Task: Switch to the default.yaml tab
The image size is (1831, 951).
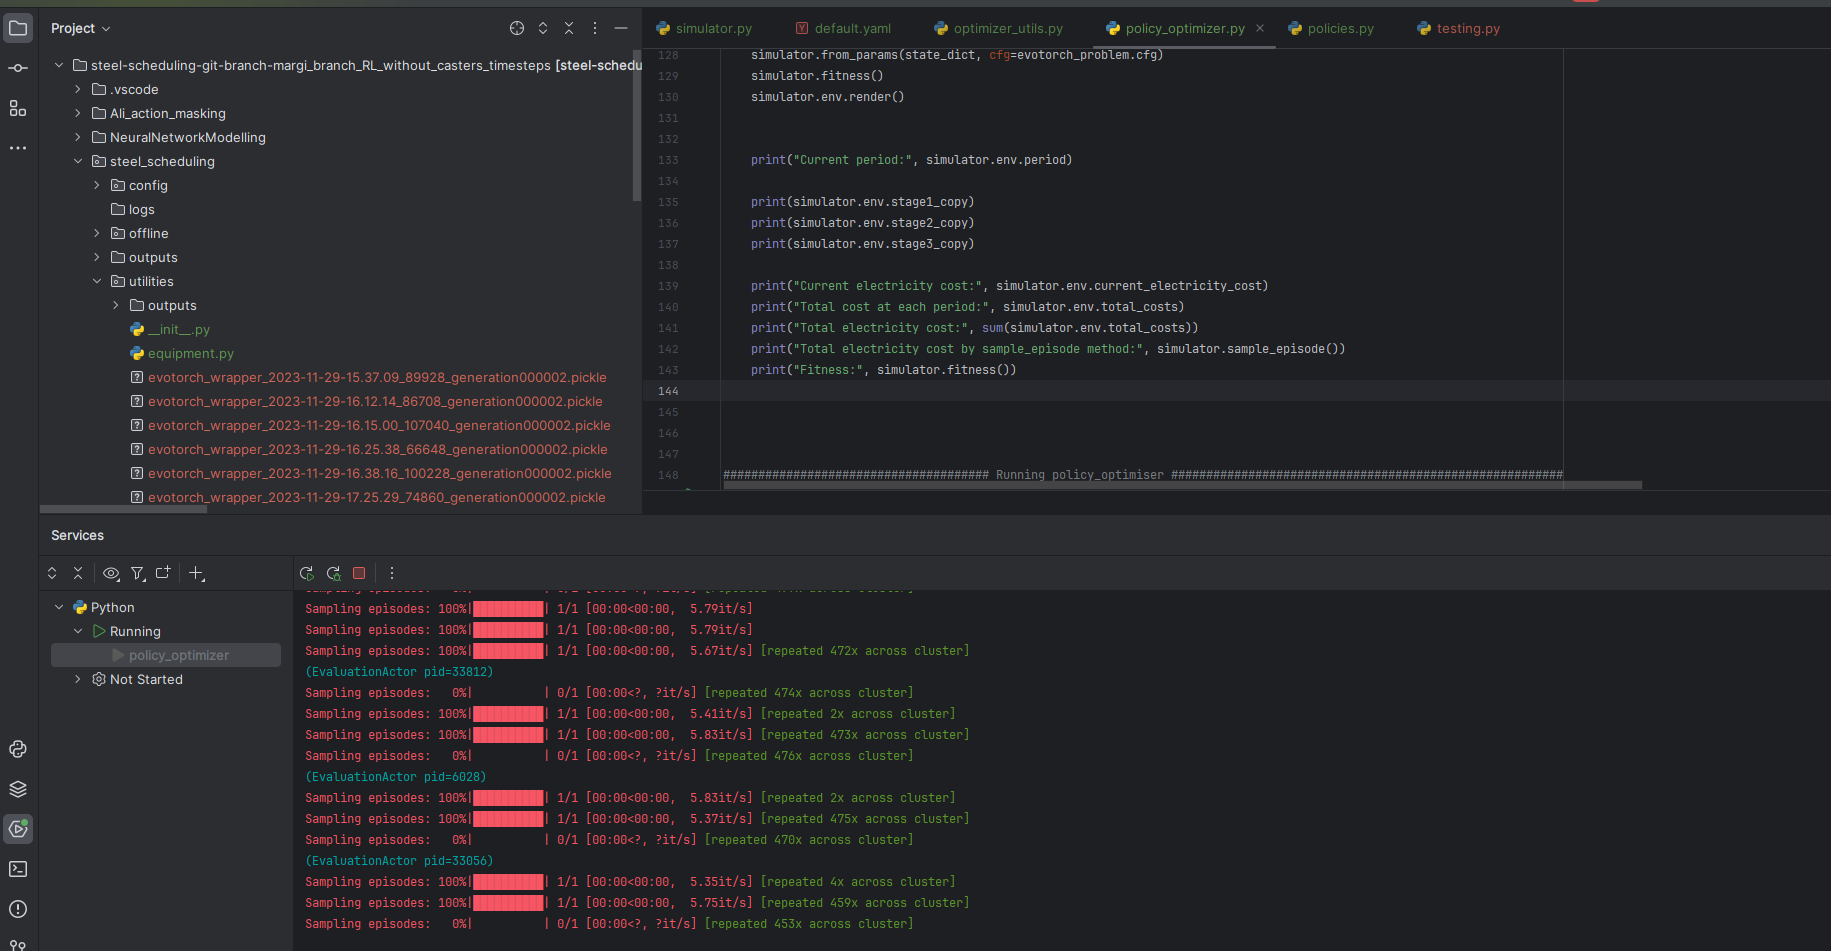Action: 851,28
